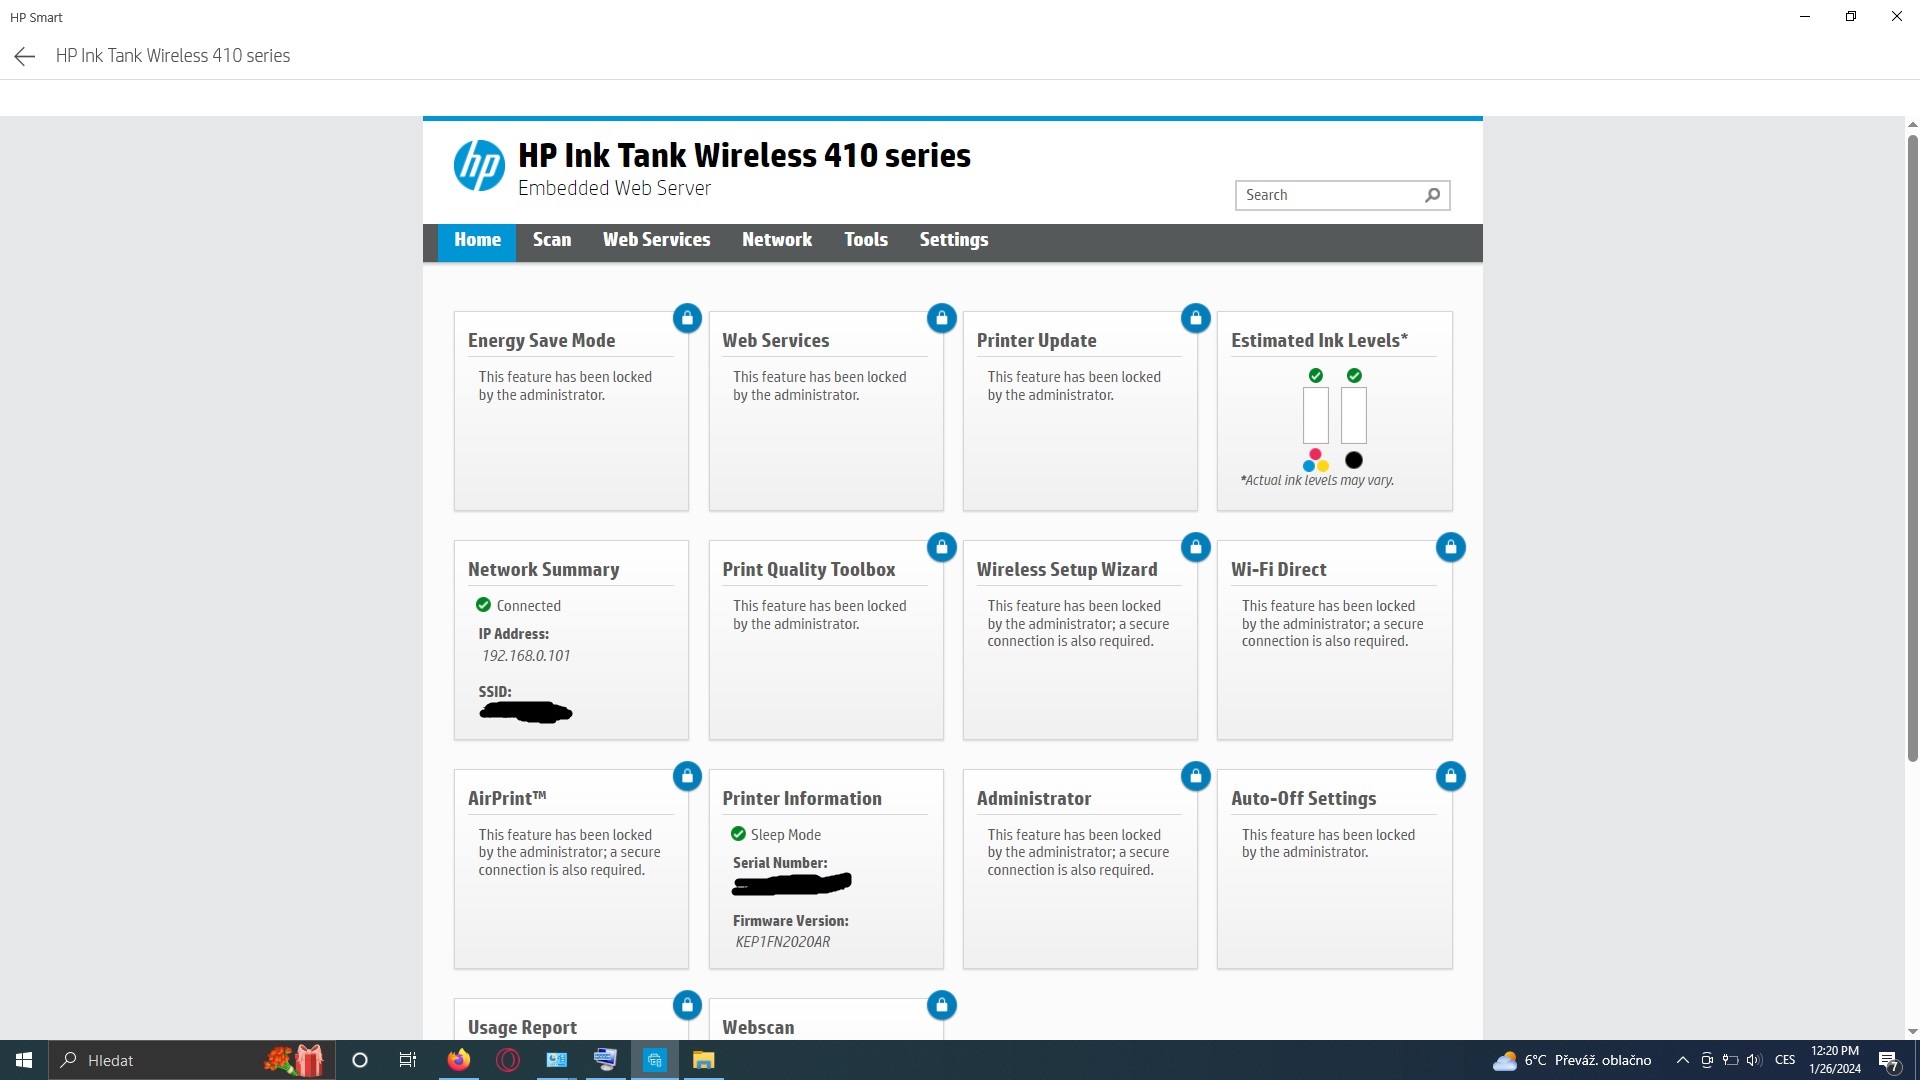
Task: Open Firefox from the taskbar
Action: 458,1060
